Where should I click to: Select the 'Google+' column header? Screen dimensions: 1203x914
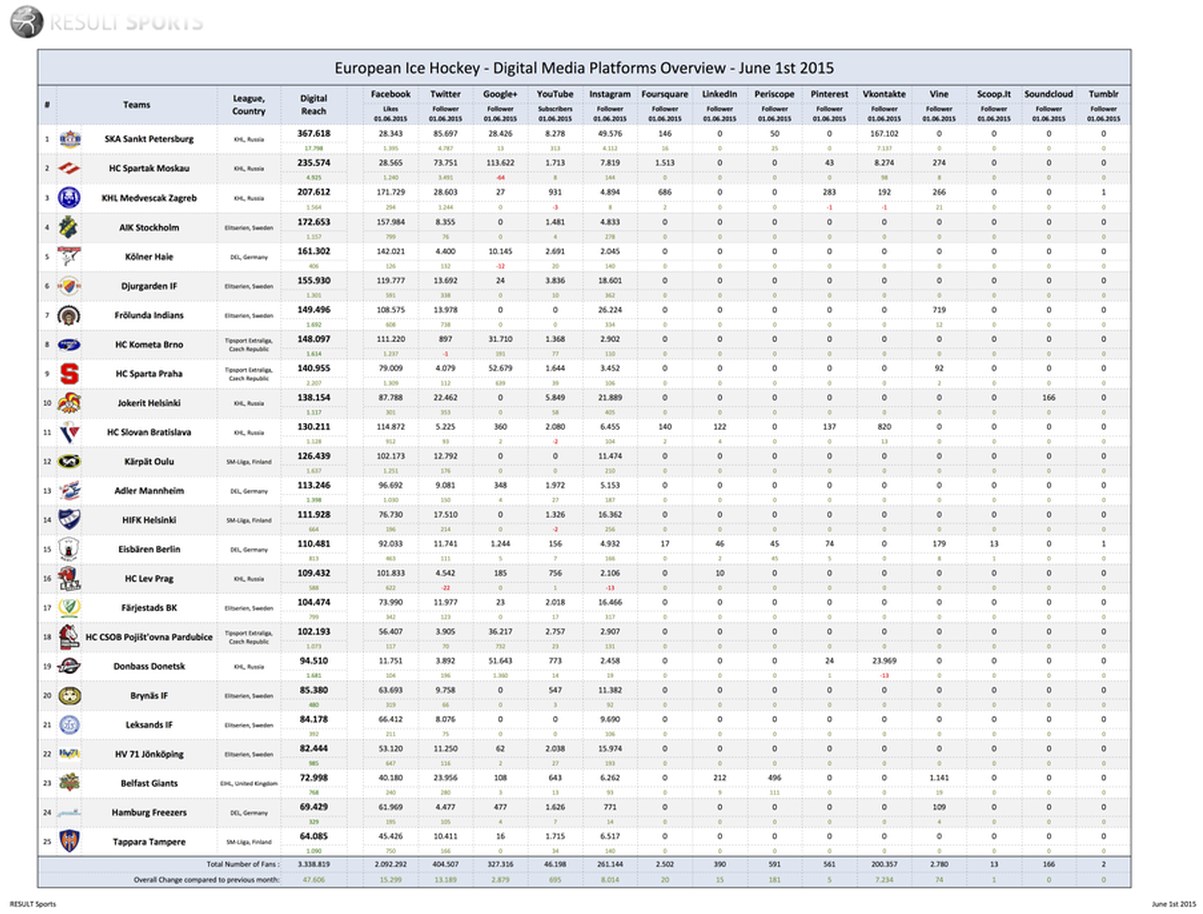tap(499, 94)
